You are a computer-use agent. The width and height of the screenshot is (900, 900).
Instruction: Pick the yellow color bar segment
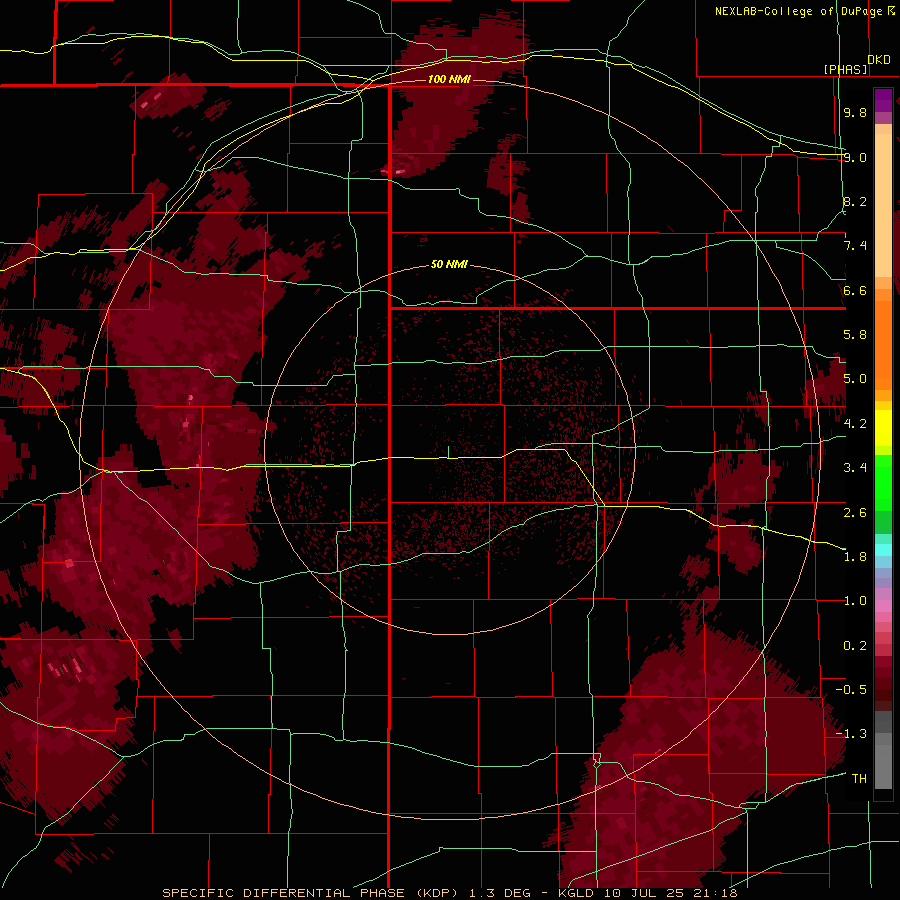coord(883,428)
